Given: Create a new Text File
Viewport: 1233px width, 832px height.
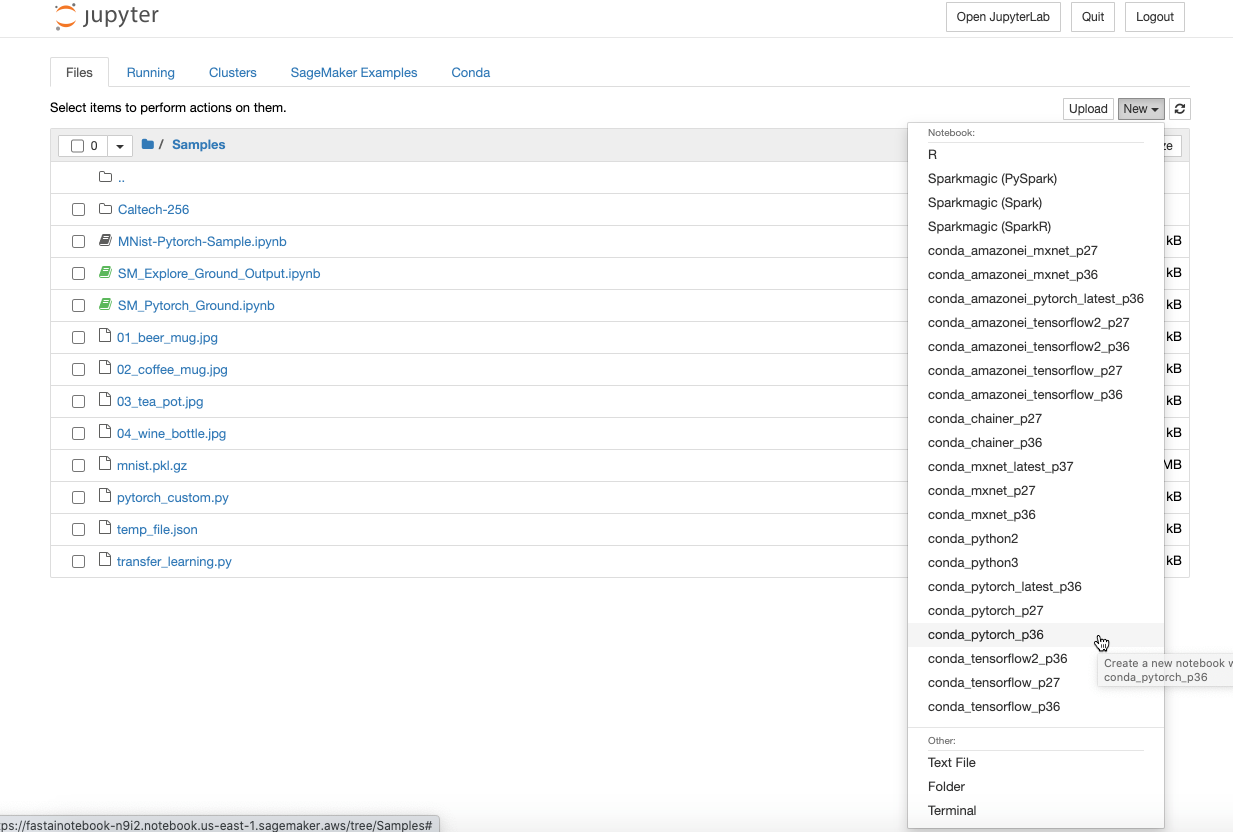Looking at the screenshot, I should click(1036, 763).
